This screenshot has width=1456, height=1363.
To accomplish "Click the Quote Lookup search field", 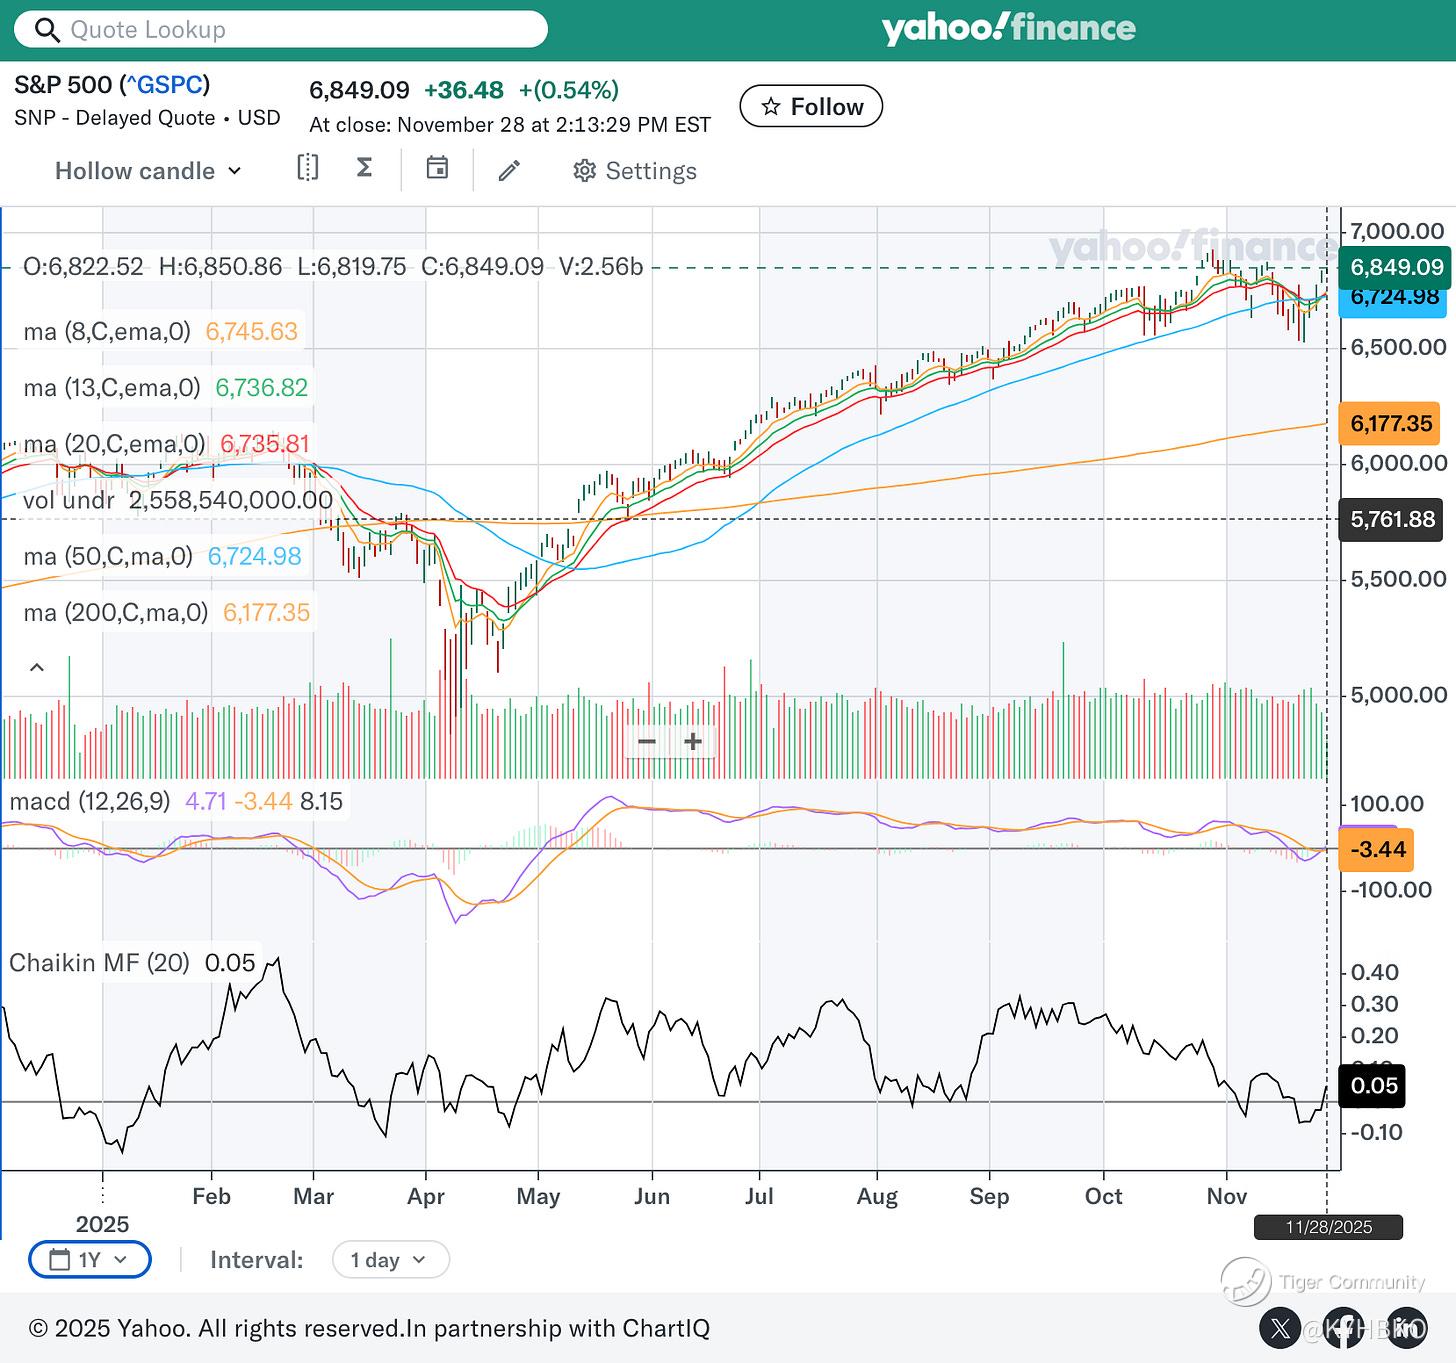I will (x=280, y=30).
